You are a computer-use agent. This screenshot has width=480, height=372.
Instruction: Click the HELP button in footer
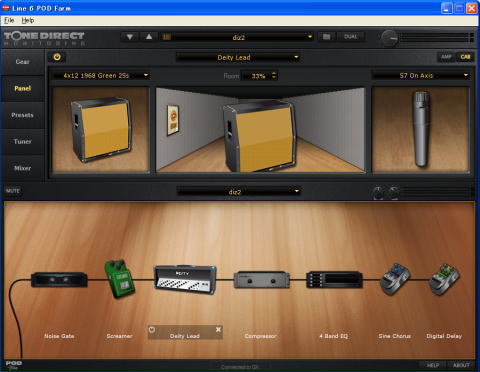pyautogui.click(x=433, y=365)
